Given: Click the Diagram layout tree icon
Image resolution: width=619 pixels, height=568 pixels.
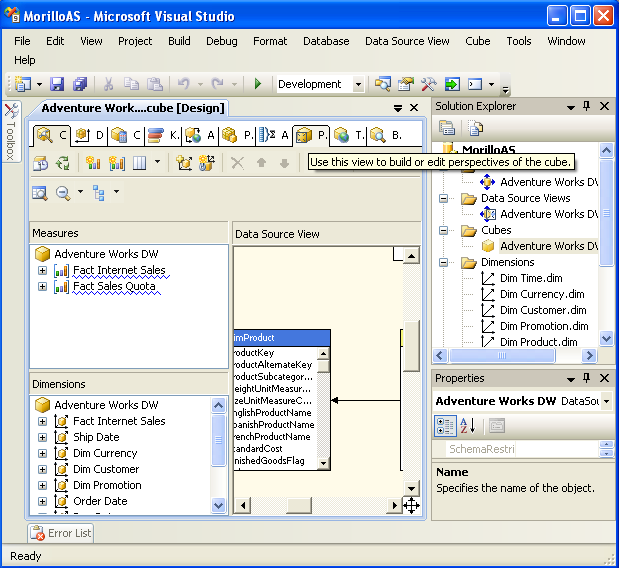Looking at the screenshot, I should (x=99, y=193).
